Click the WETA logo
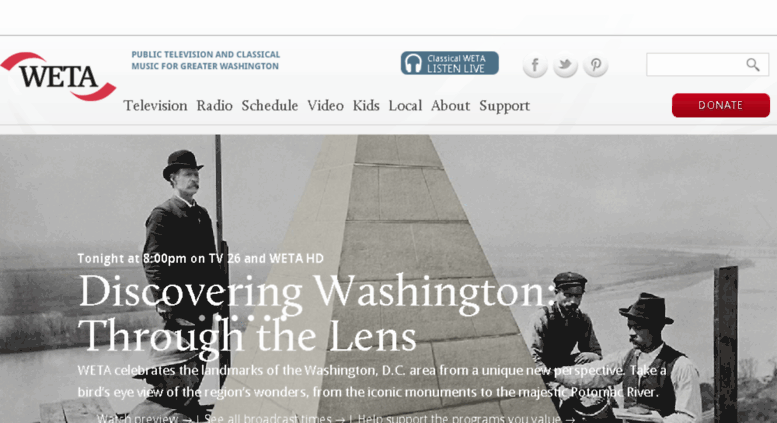Image resolution: width=777 pixels, height=423 pixels. pos(58,76)
